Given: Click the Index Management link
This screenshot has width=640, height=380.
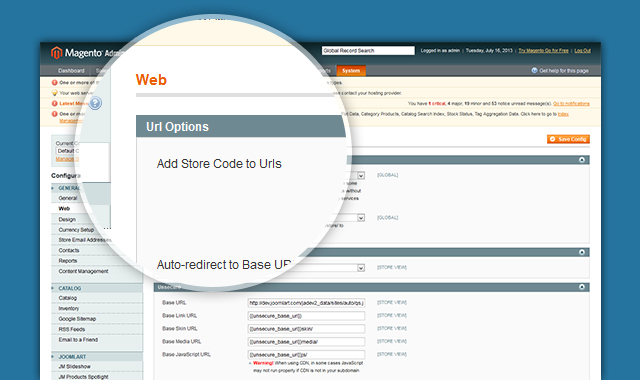Looking at the screenshot, I should point(563,114).
